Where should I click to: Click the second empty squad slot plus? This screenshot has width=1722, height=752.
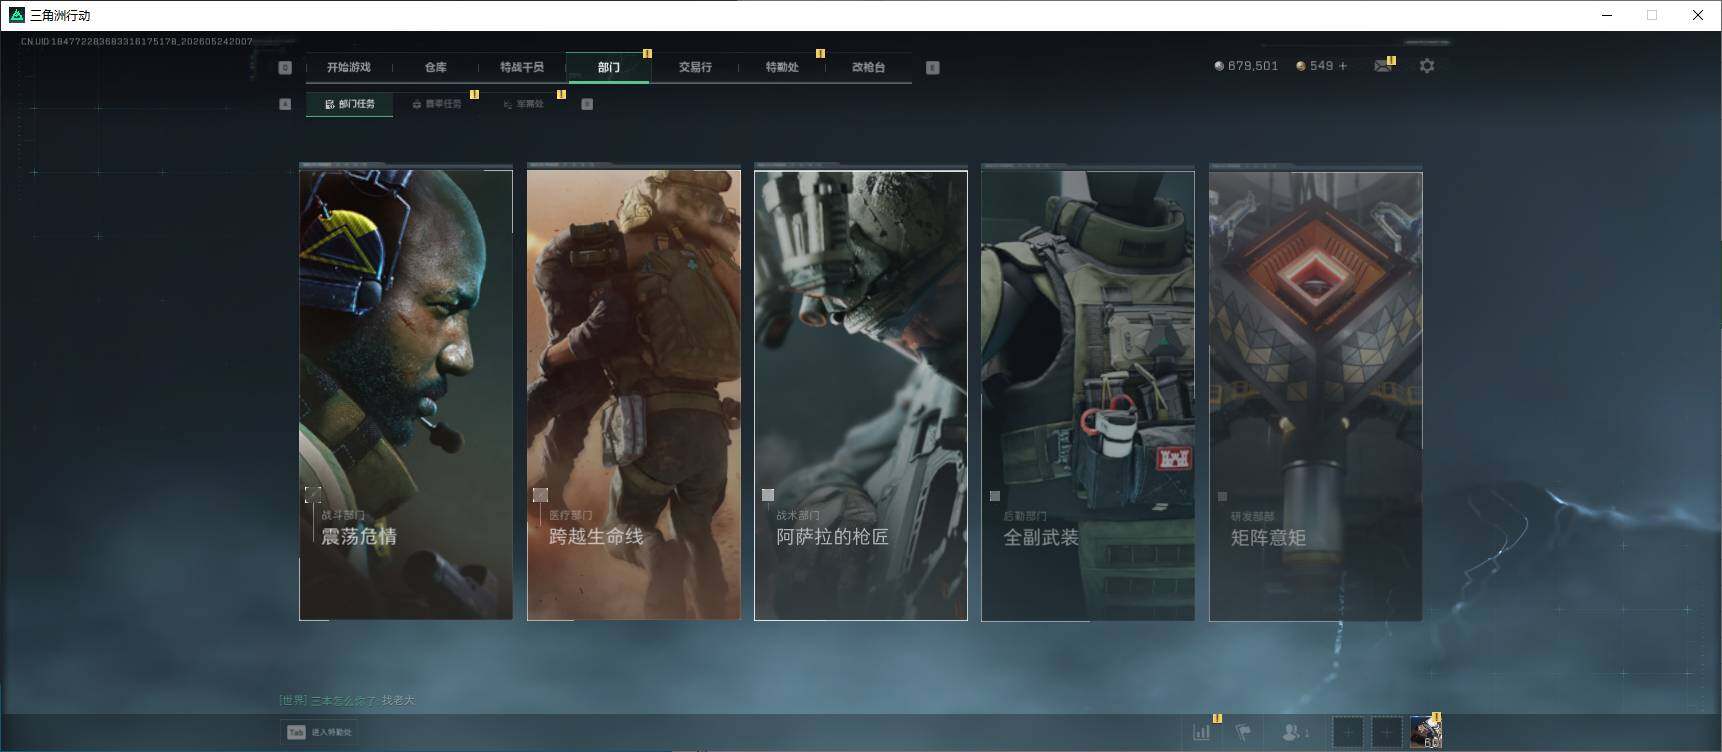pos(1386,732)
